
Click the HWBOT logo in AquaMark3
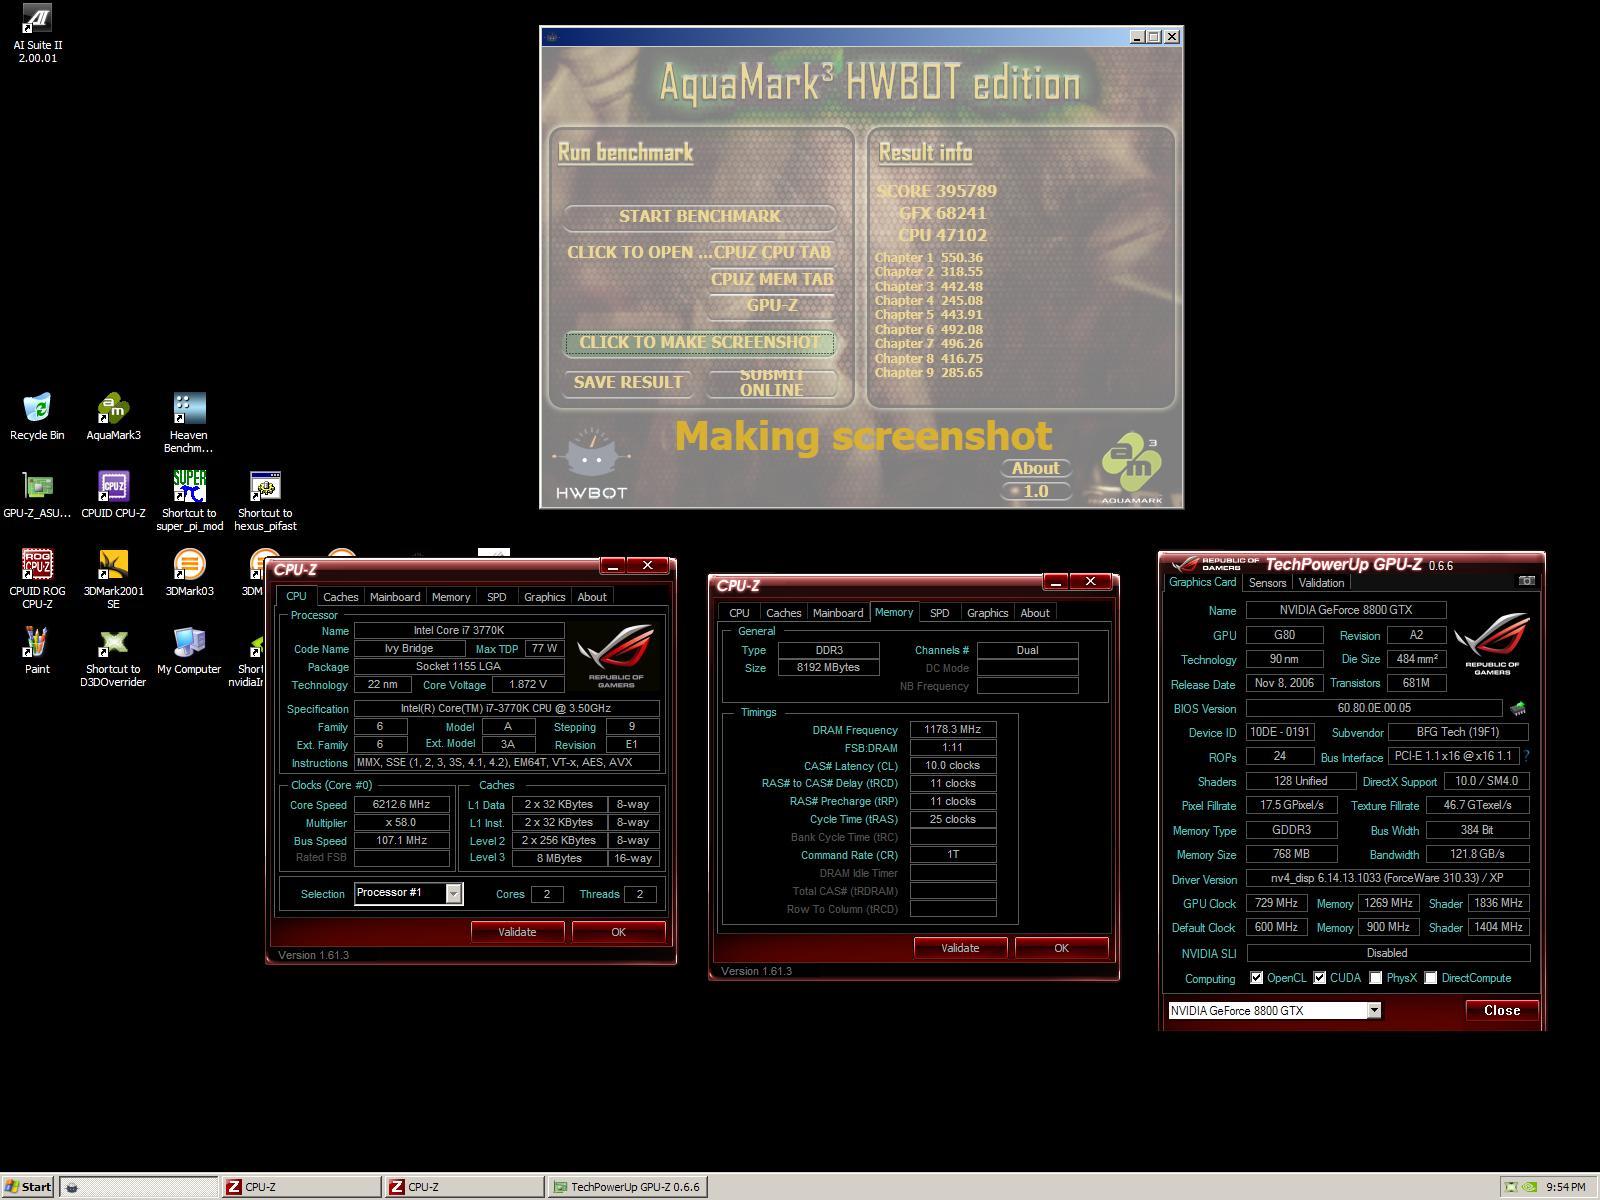click(x=591, y=463)
